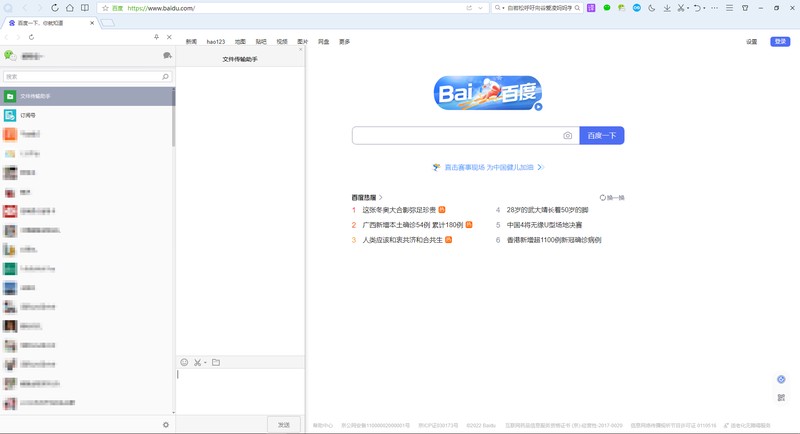
Task: Click the Baidu search input box
Action: [455, 135]
